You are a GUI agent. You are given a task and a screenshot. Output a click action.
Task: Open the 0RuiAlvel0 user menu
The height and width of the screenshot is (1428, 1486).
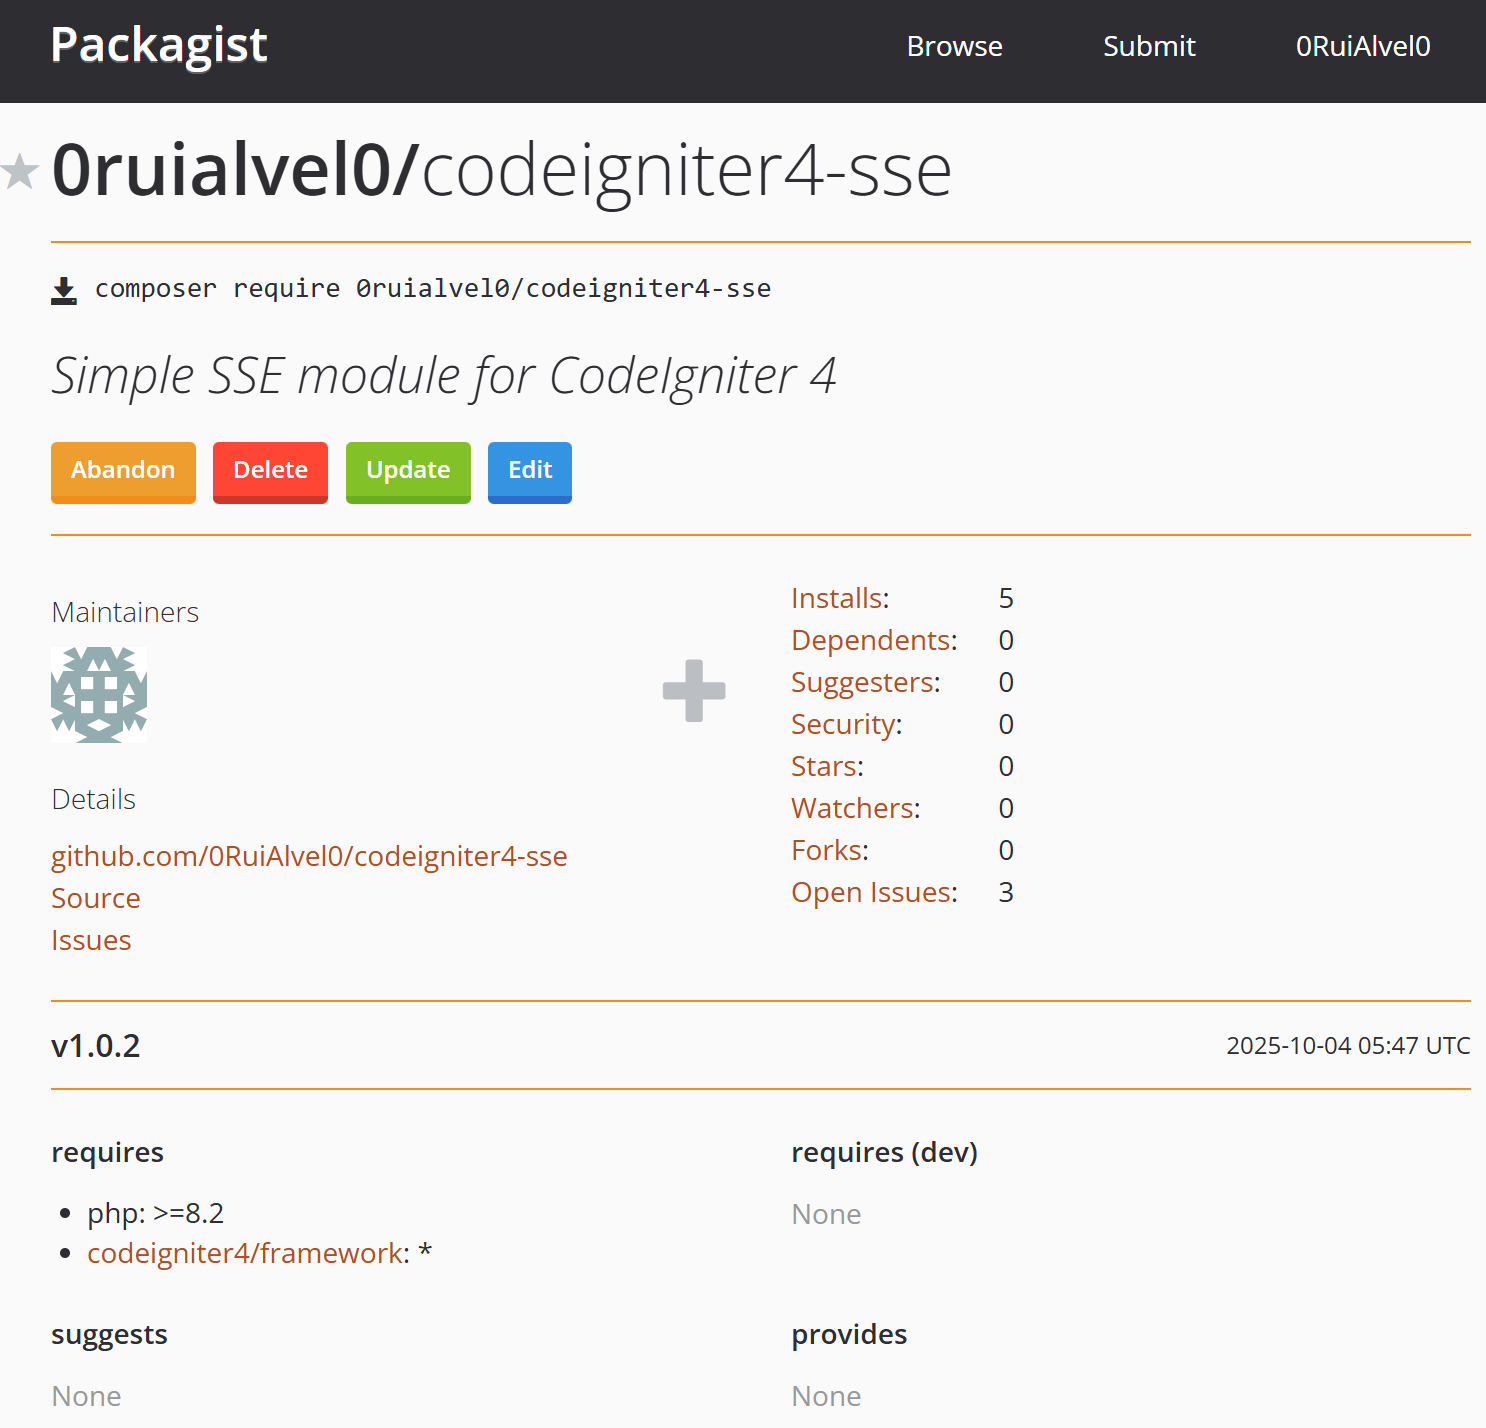point(1362,47)
